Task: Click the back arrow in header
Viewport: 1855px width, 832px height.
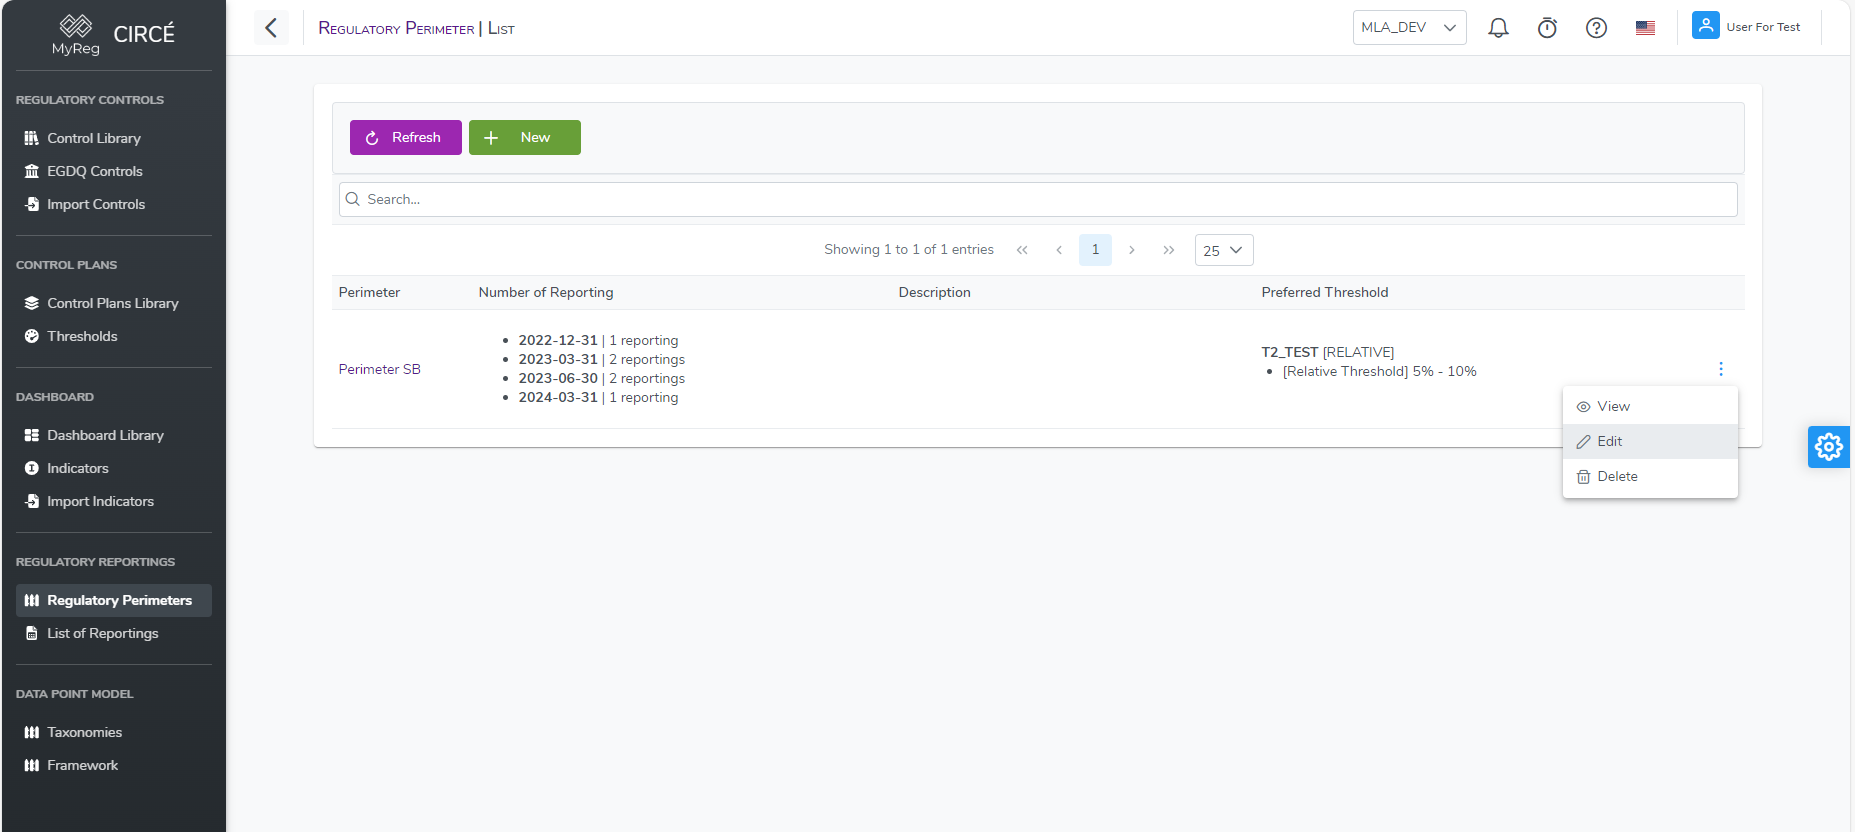Action: click(x=271, y=28)
